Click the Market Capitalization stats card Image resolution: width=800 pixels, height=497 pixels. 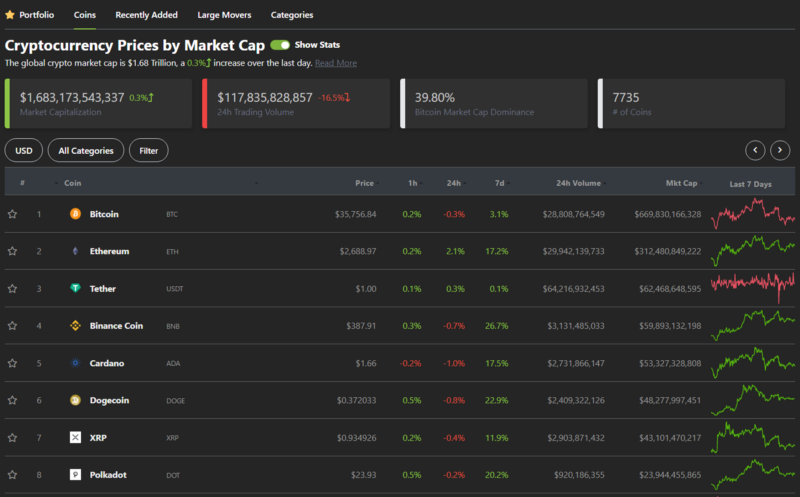click(x=98, y=103)
